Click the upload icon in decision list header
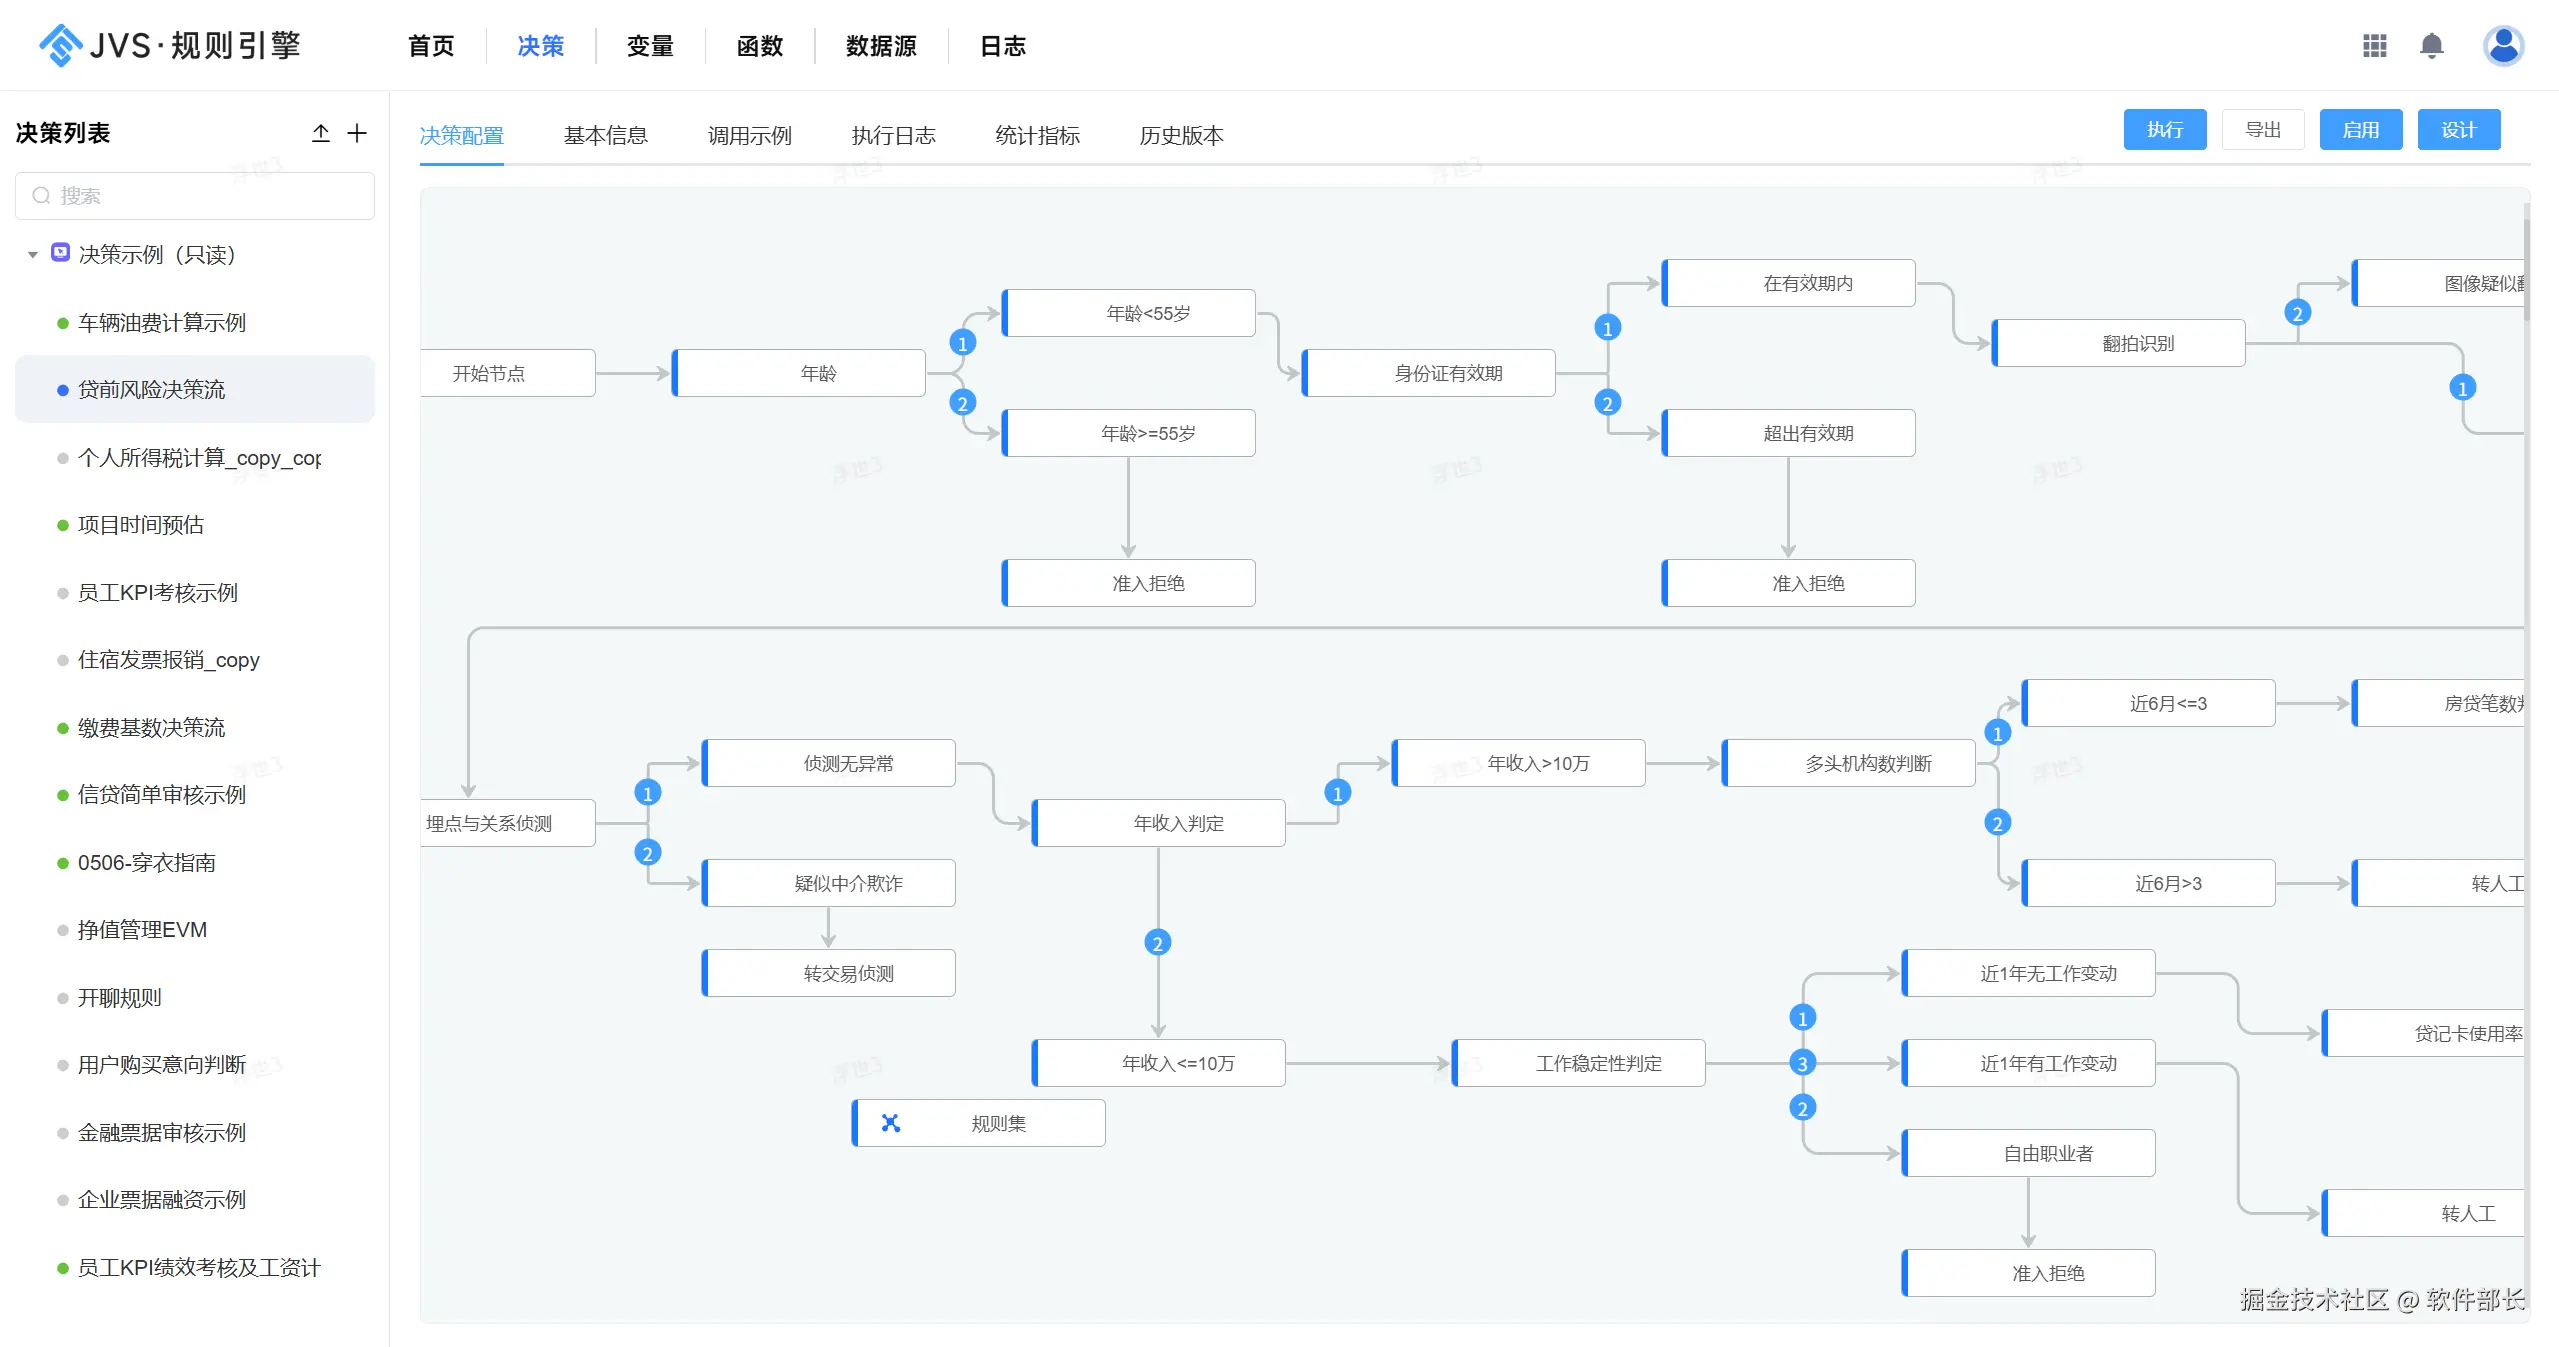The height and width of the screenshot is (1347, 2559). pos(320,133)
